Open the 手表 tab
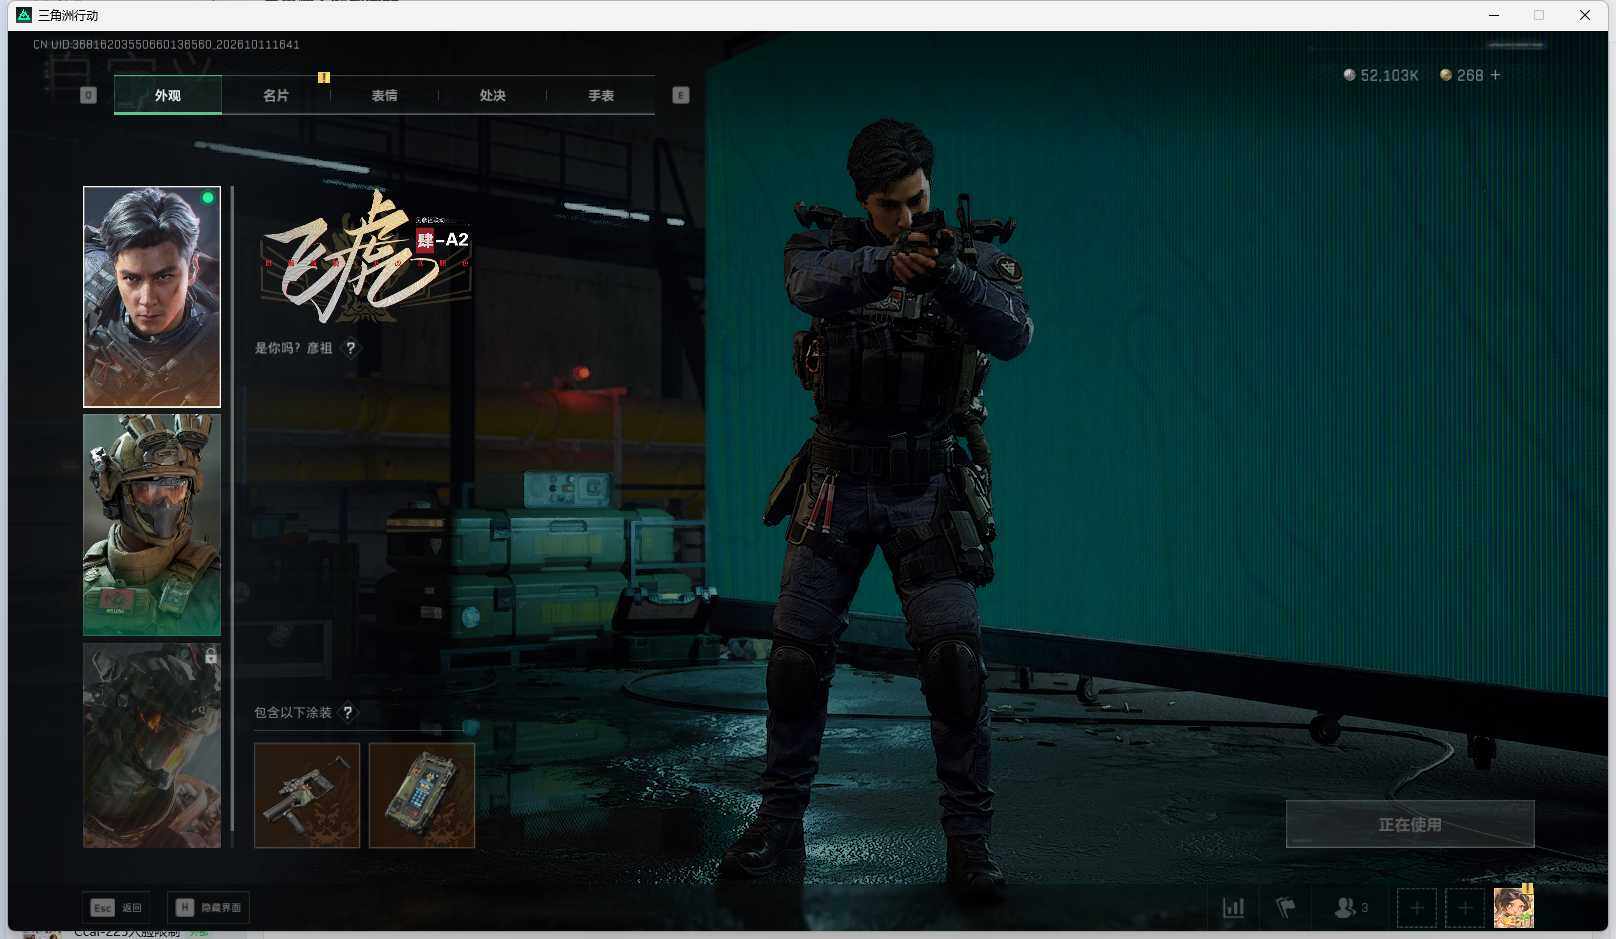The width and height of the screenshot is (1616, 939). coord(601,96)
